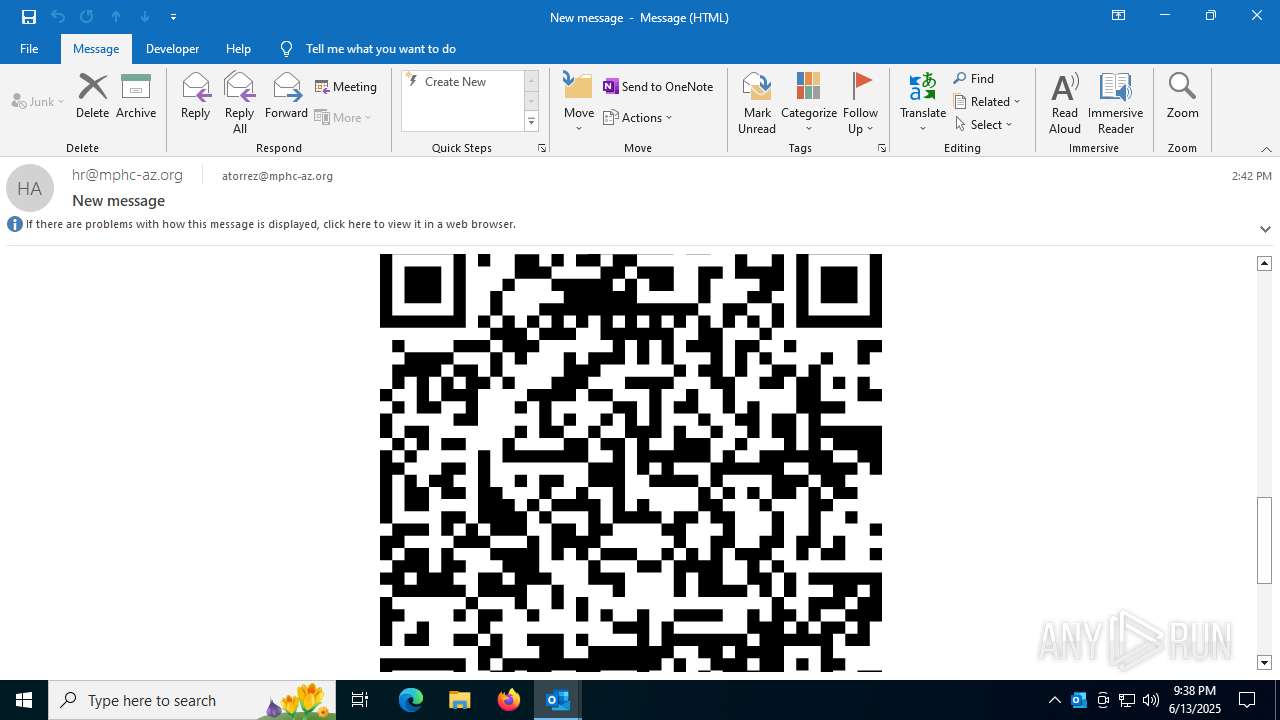This screenshot has height=720, width=1280.
Task: Click Find in the Editing group
Action: 974,79
